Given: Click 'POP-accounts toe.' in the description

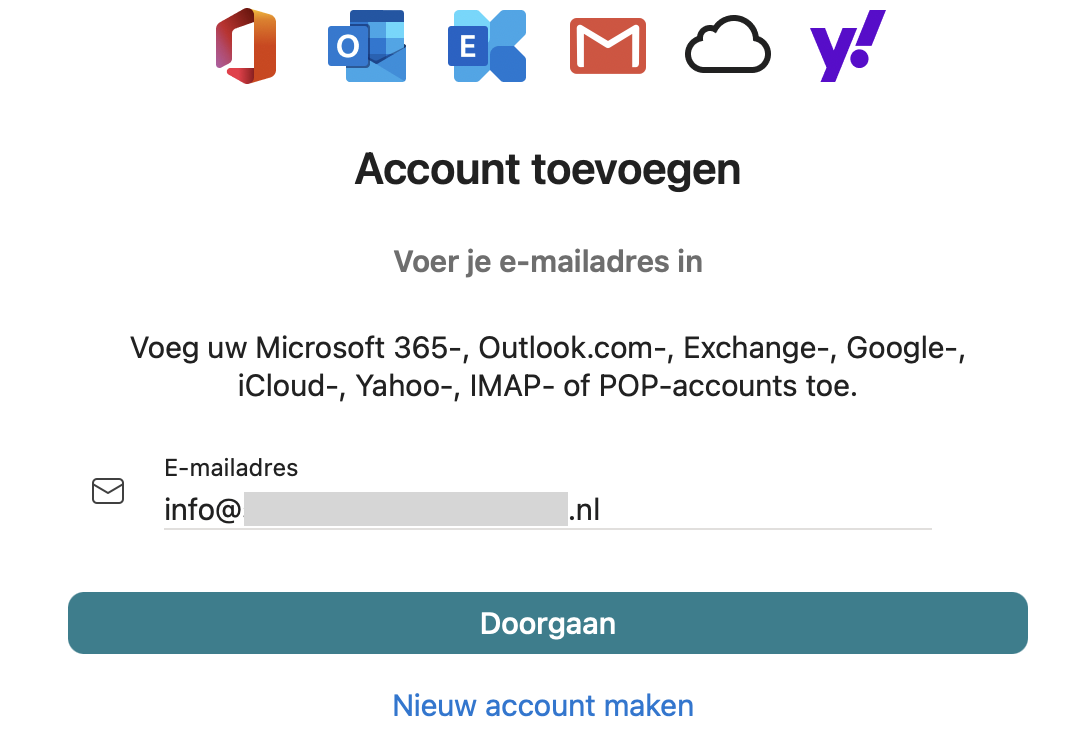Looking at the screenshot, I should tap(728, 386).
